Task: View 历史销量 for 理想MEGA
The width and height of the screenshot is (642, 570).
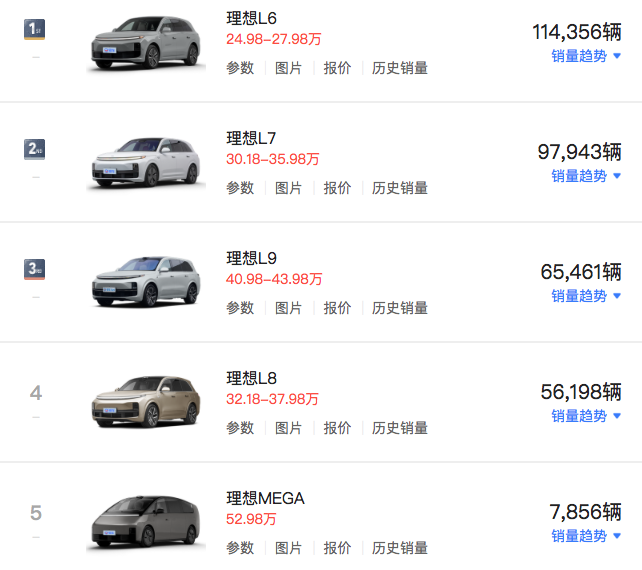Action: click(400, 548)
